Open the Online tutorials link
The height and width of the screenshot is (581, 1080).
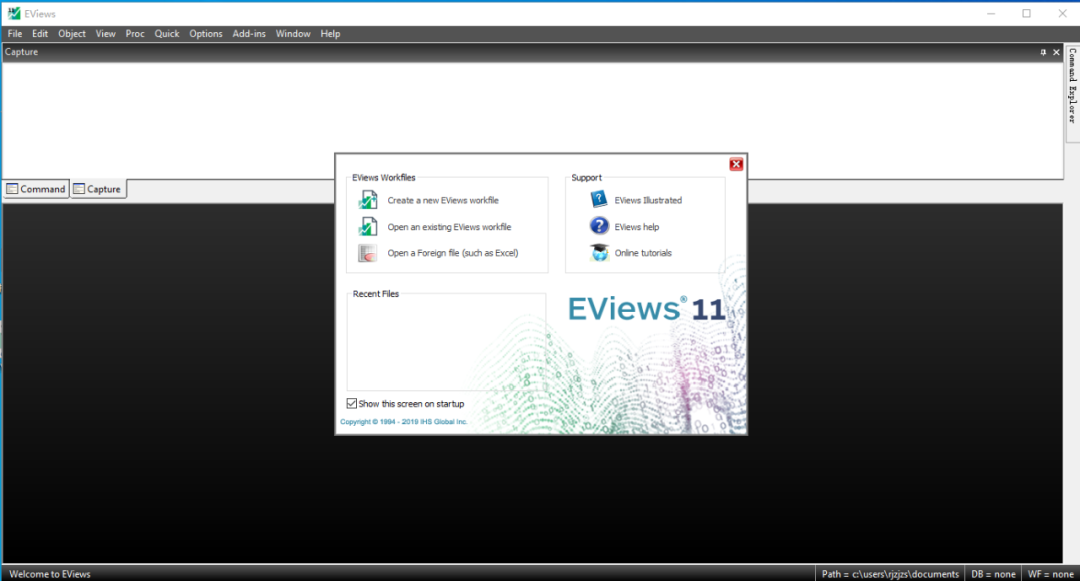(643, 253)
